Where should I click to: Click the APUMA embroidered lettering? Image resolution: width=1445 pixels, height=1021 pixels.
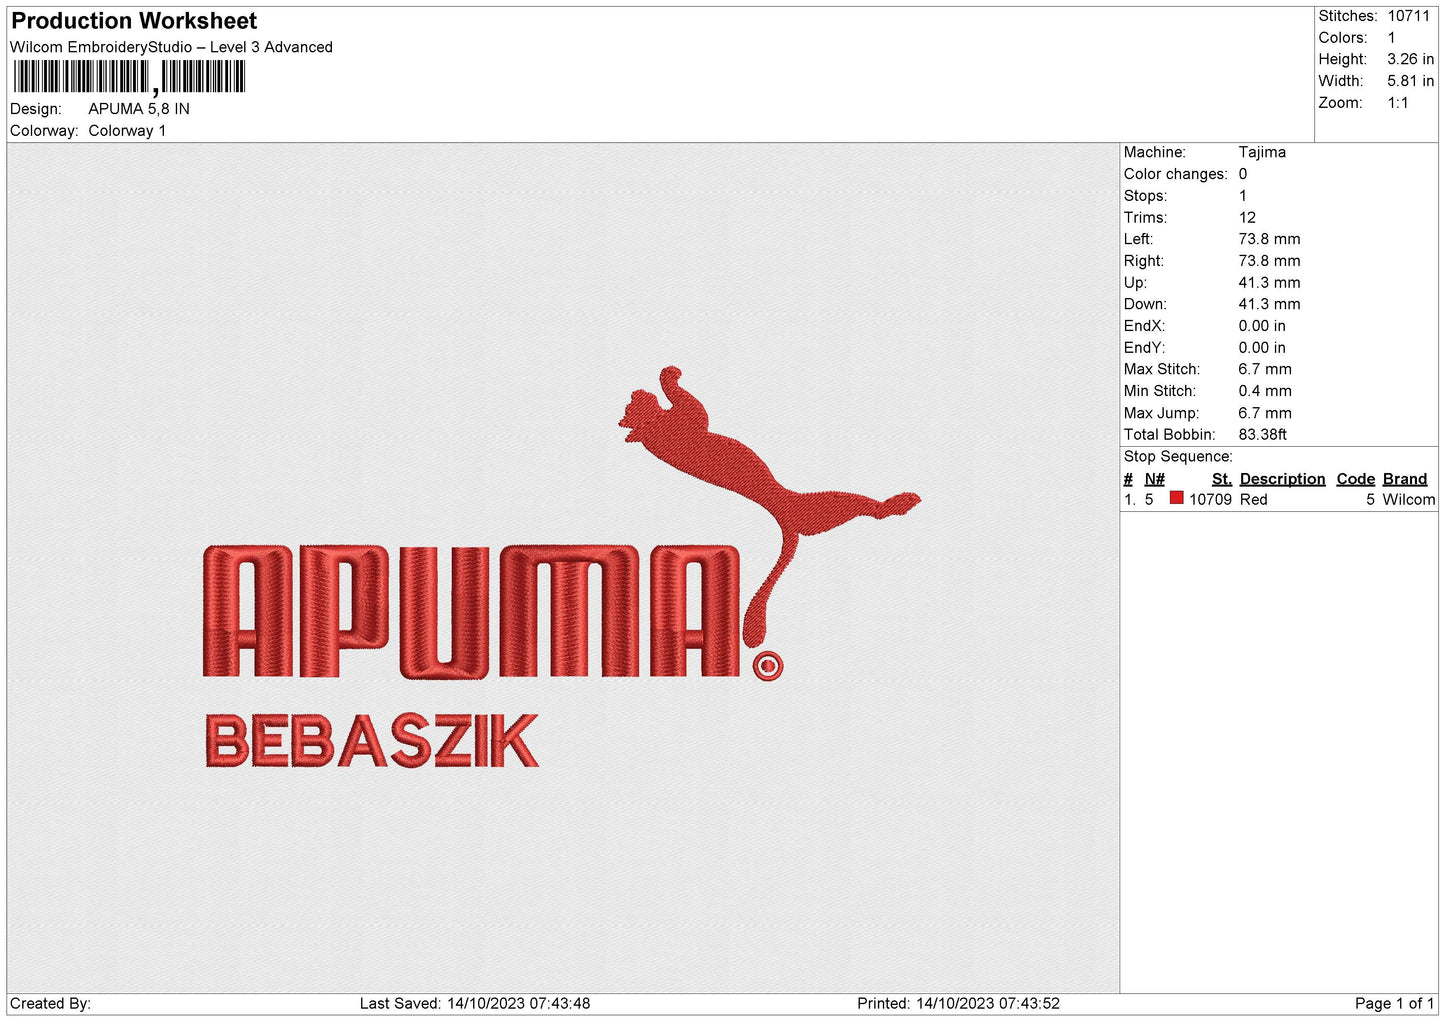(472, 611)
